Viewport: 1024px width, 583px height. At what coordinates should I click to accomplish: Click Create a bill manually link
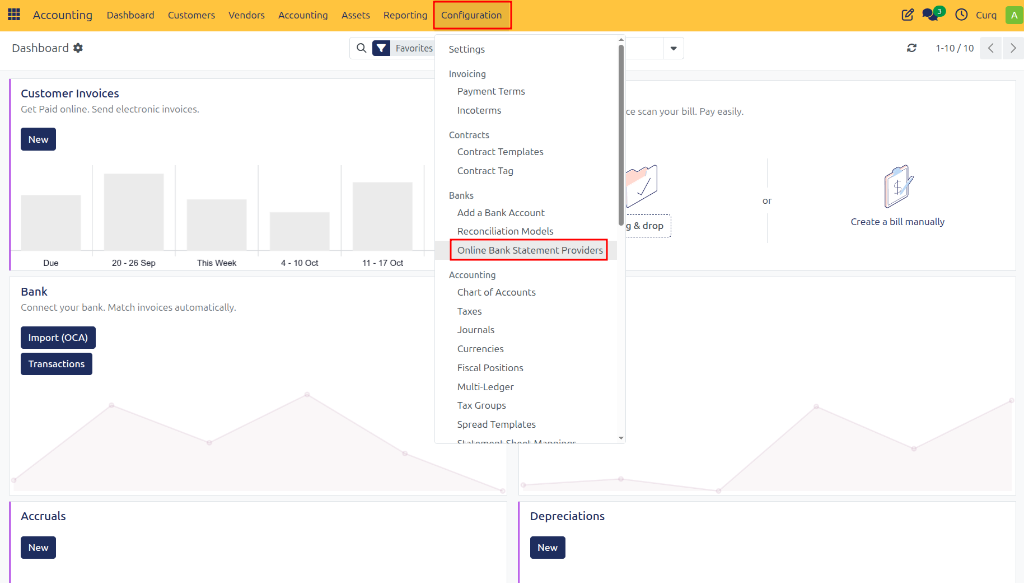(897, 222)
